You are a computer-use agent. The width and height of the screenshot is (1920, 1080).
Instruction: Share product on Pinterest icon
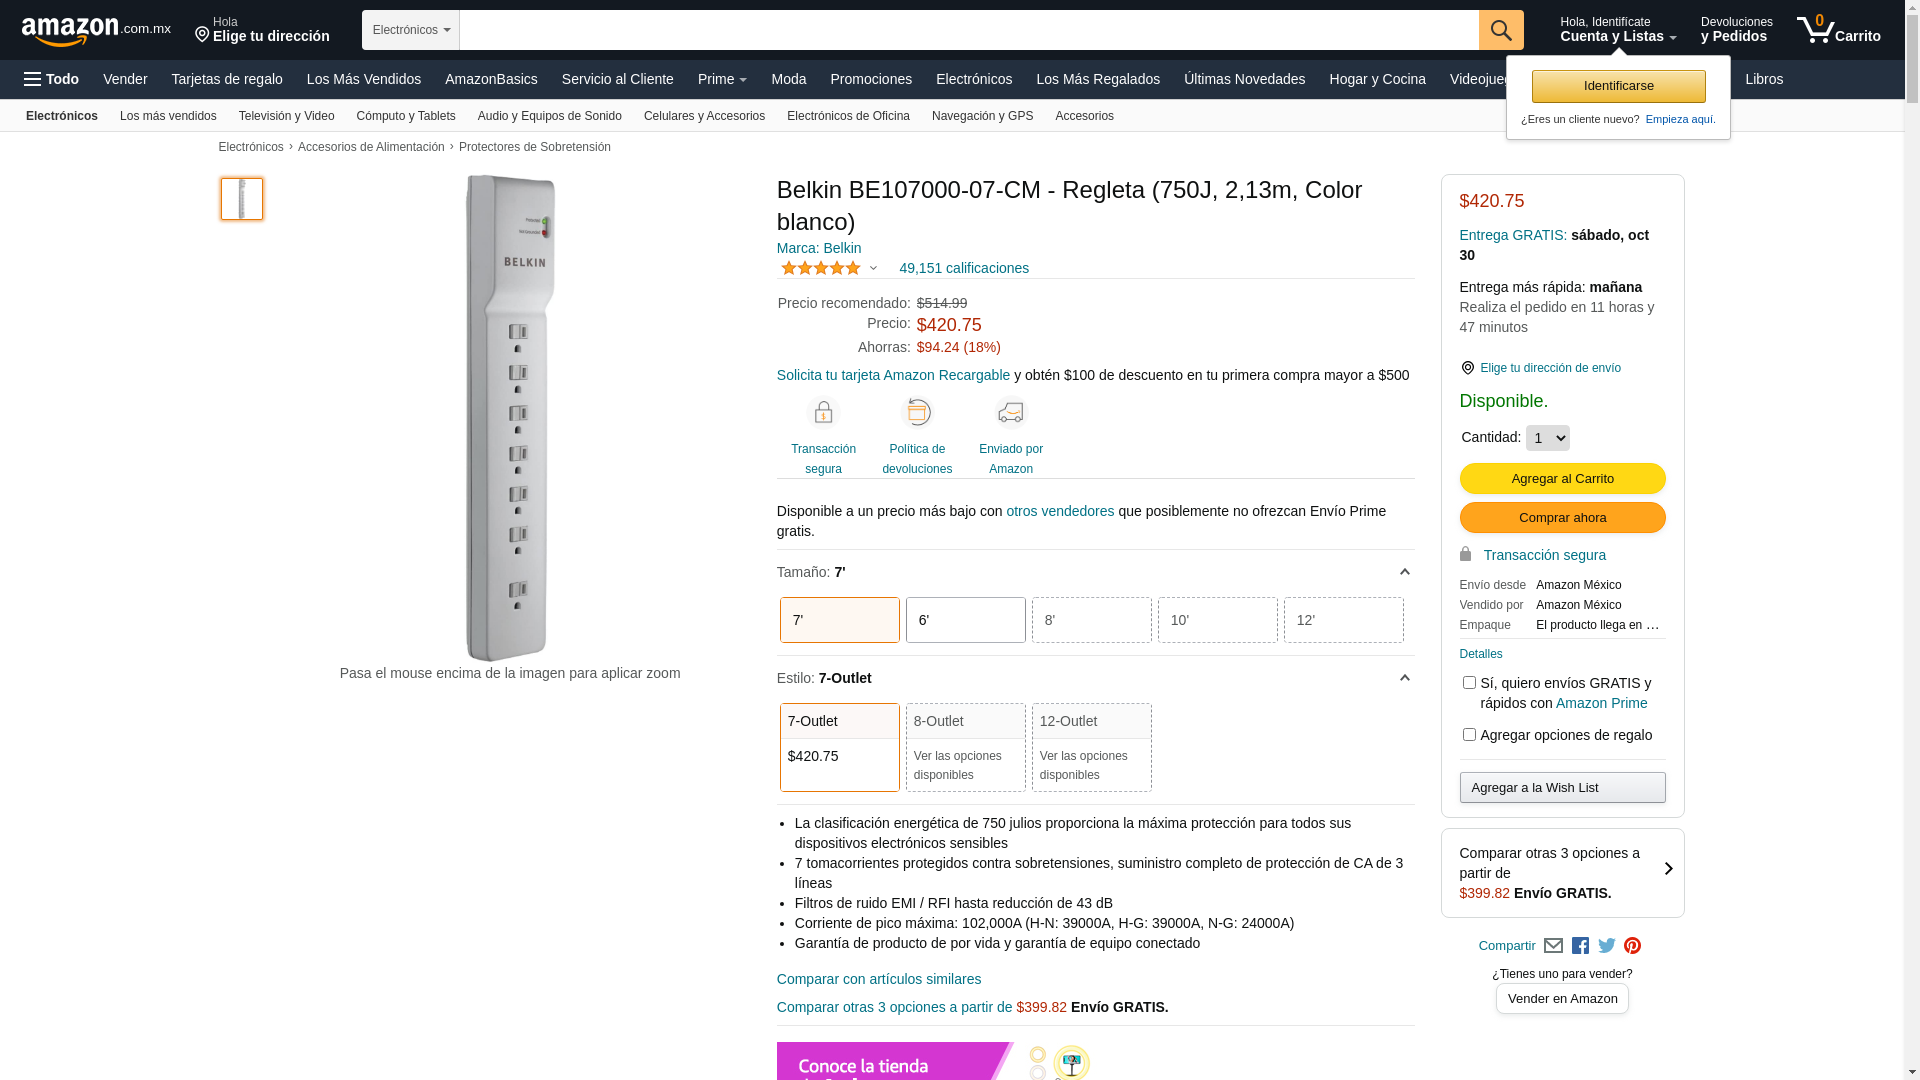click(1632, 946)
